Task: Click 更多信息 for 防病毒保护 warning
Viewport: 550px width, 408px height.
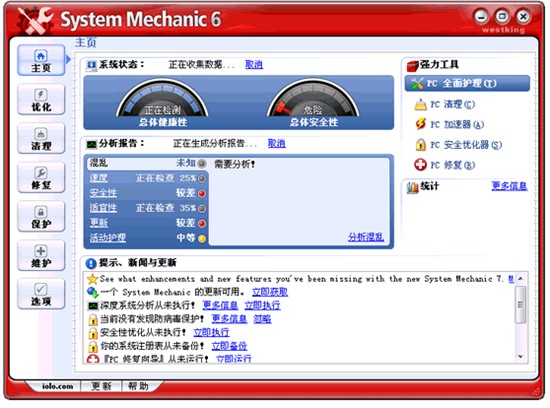Action: coord(229,319)
